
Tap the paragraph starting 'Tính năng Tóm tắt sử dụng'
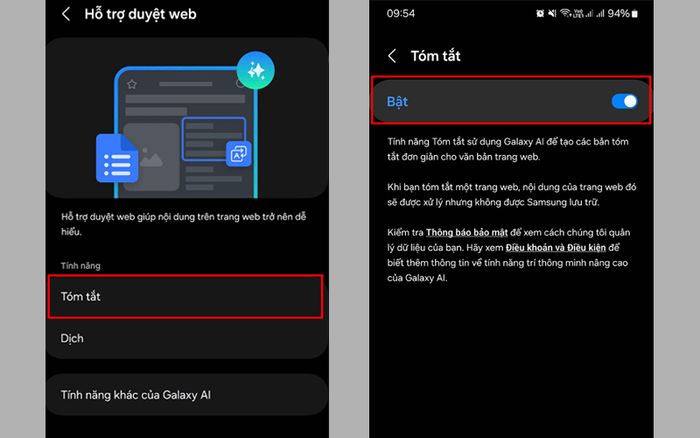[x=508, y=149]
